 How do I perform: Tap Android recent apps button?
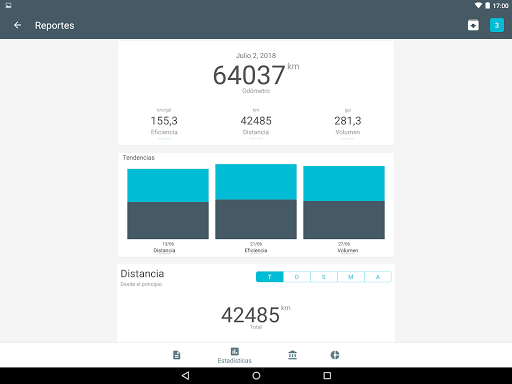click(x=327, y=376)
